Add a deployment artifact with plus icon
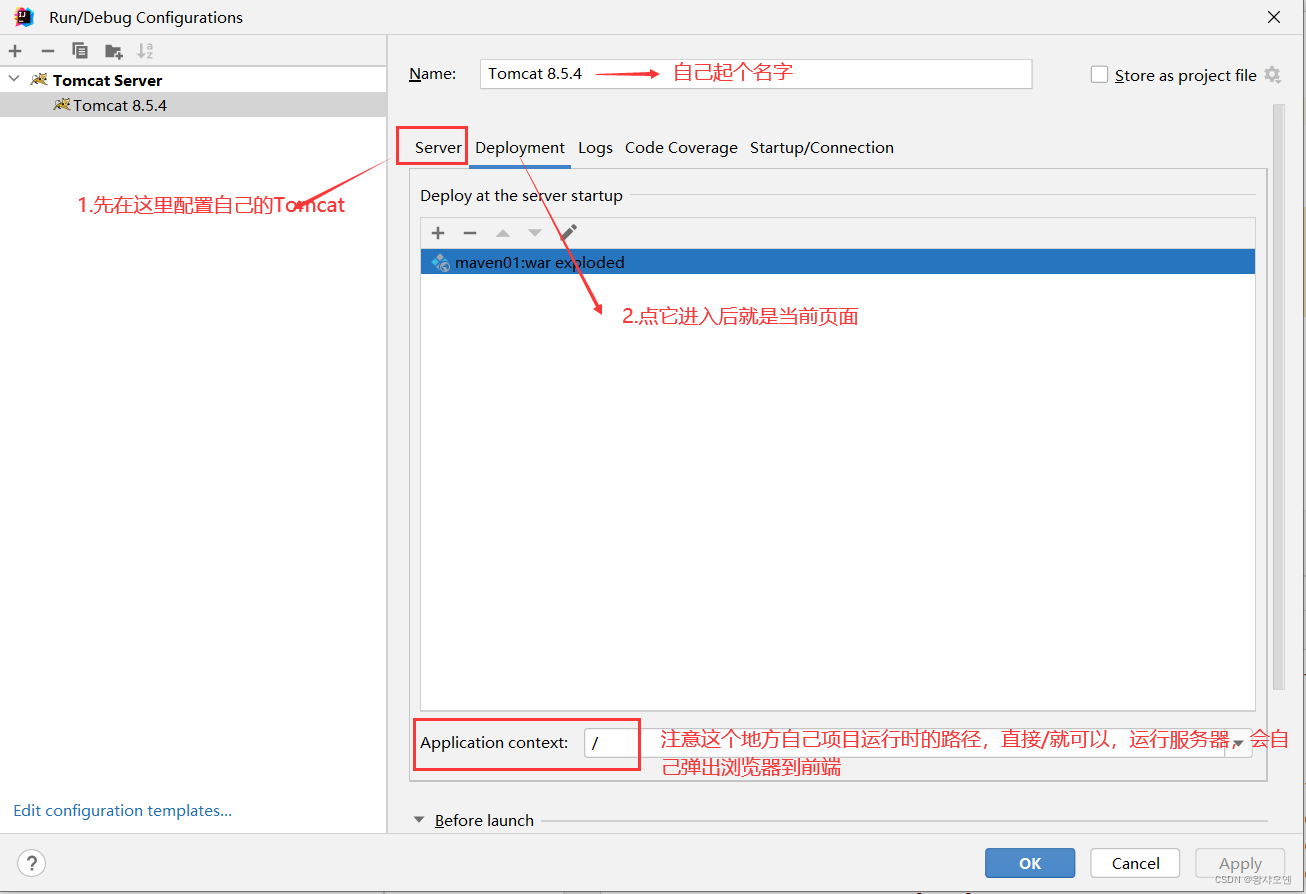The height and width of the screenshot is (894, 1306). [438, 233]
